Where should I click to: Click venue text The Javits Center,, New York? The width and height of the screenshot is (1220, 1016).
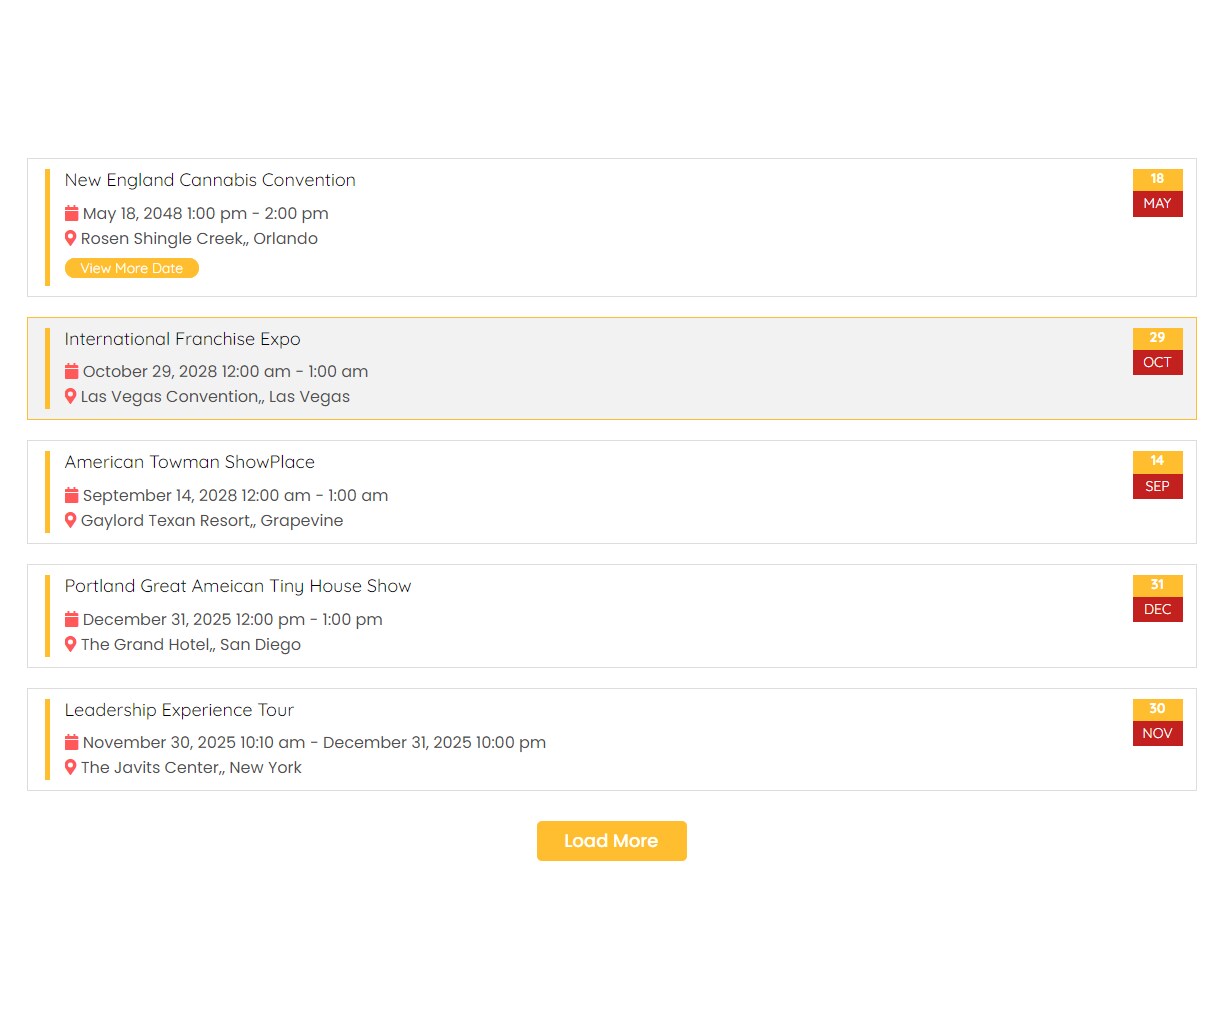[191, 767]
